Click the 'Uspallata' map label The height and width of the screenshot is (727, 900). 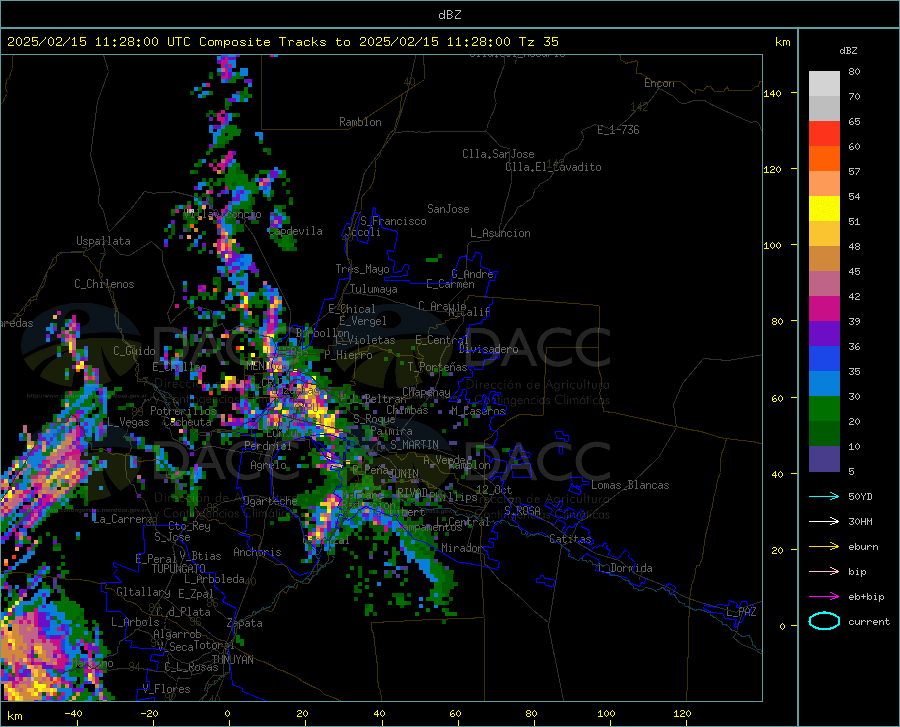tap(103, 241)
